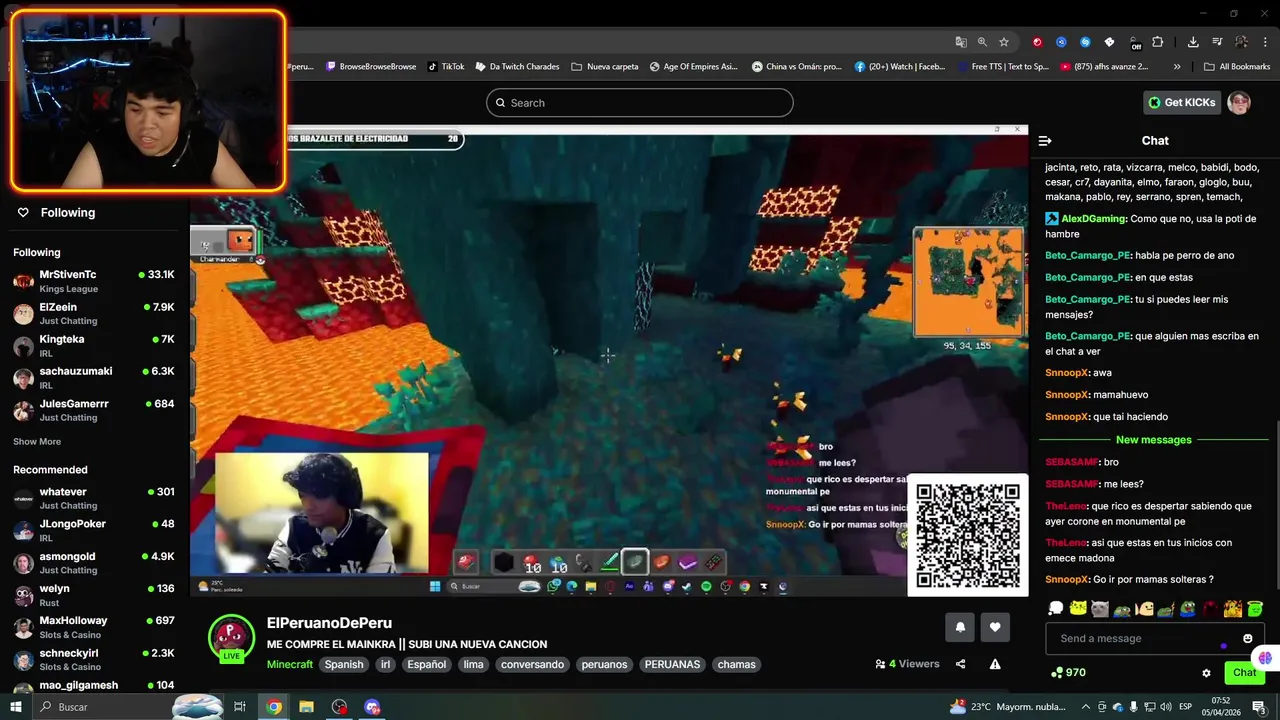Click ElPeruanoDePeru live avatar
This screenshot has width=1280, height=720.
pos(231,638)
